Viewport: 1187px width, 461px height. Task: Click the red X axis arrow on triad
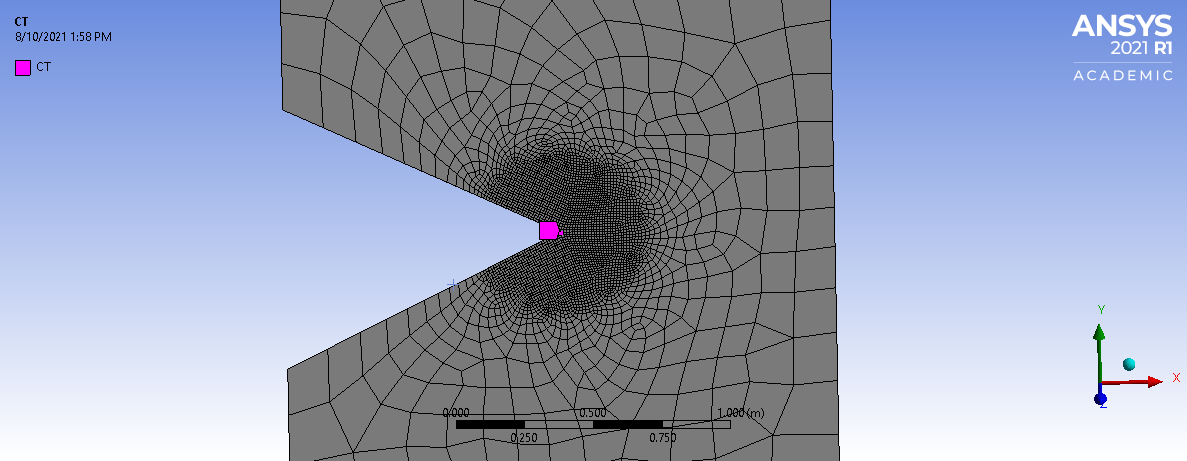pos(1133,382)
